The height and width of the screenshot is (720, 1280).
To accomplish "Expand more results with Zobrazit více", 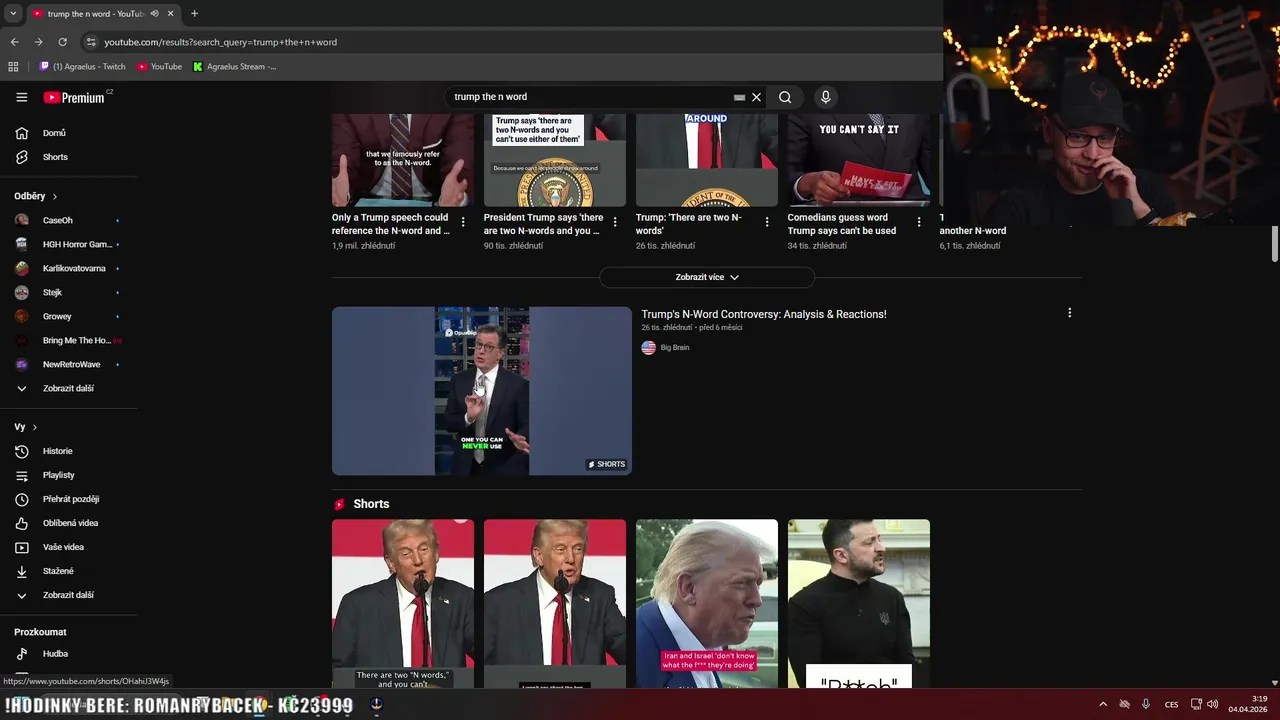I will 707,277.
